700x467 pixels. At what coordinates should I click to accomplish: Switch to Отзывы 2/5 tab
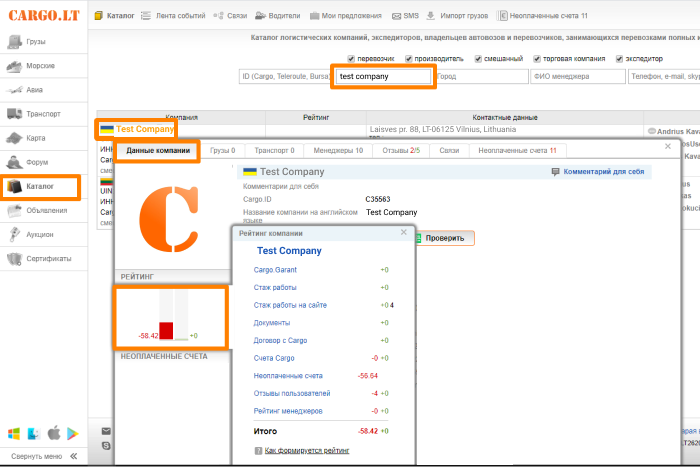click(401, 150)
